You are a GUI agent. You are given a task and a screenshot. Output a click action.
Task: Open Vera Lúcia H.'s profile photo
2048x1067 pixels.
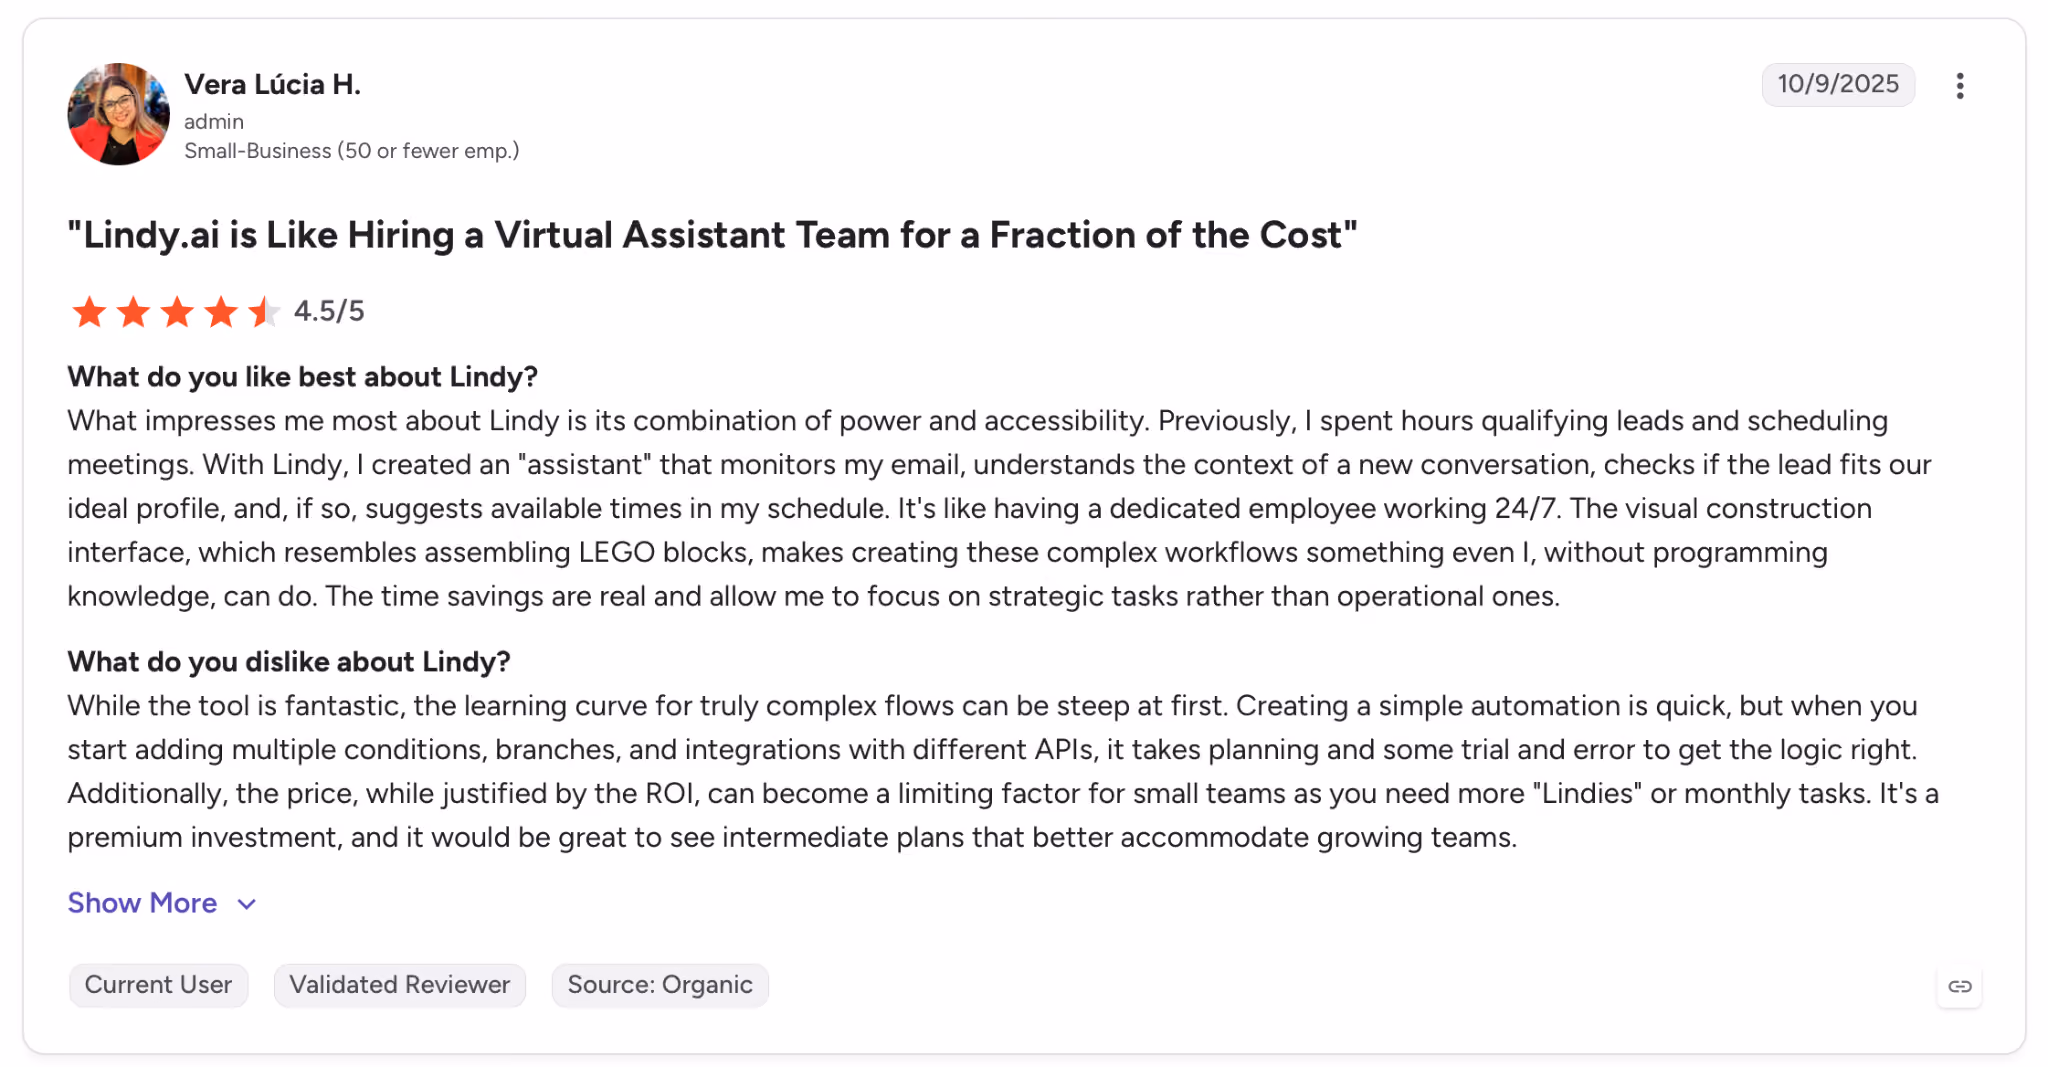pyautogui.click(x=118, y=114)
